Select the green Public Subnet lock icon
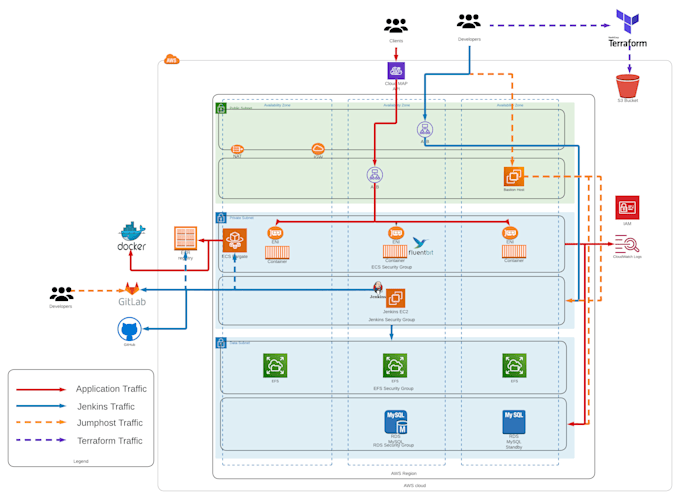The image size is (680, 499). pos(221,108)
